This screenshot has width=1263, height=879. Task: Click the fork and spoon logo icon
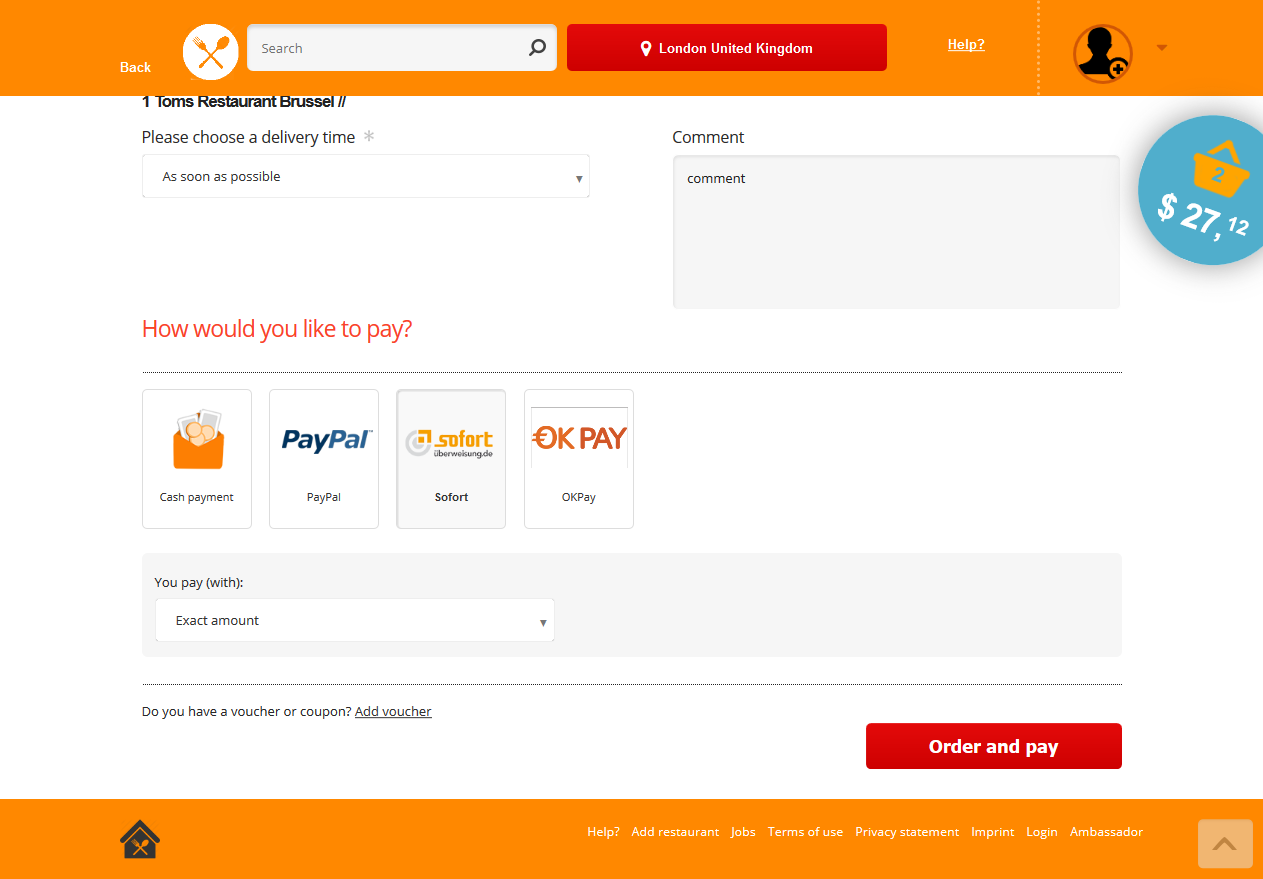pos(211,52)
